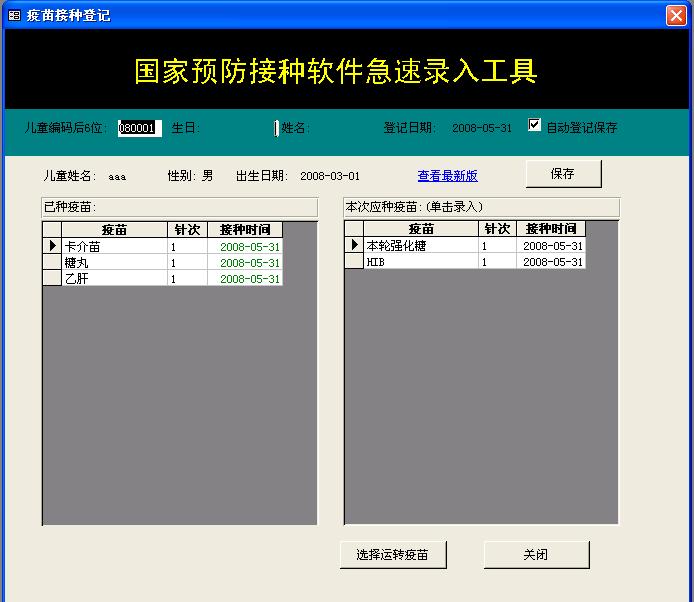The width and height of the screenshot is (694, 602).
Task: Click the 本轮强化糖 vaccine cell
Action: (420, 245)
